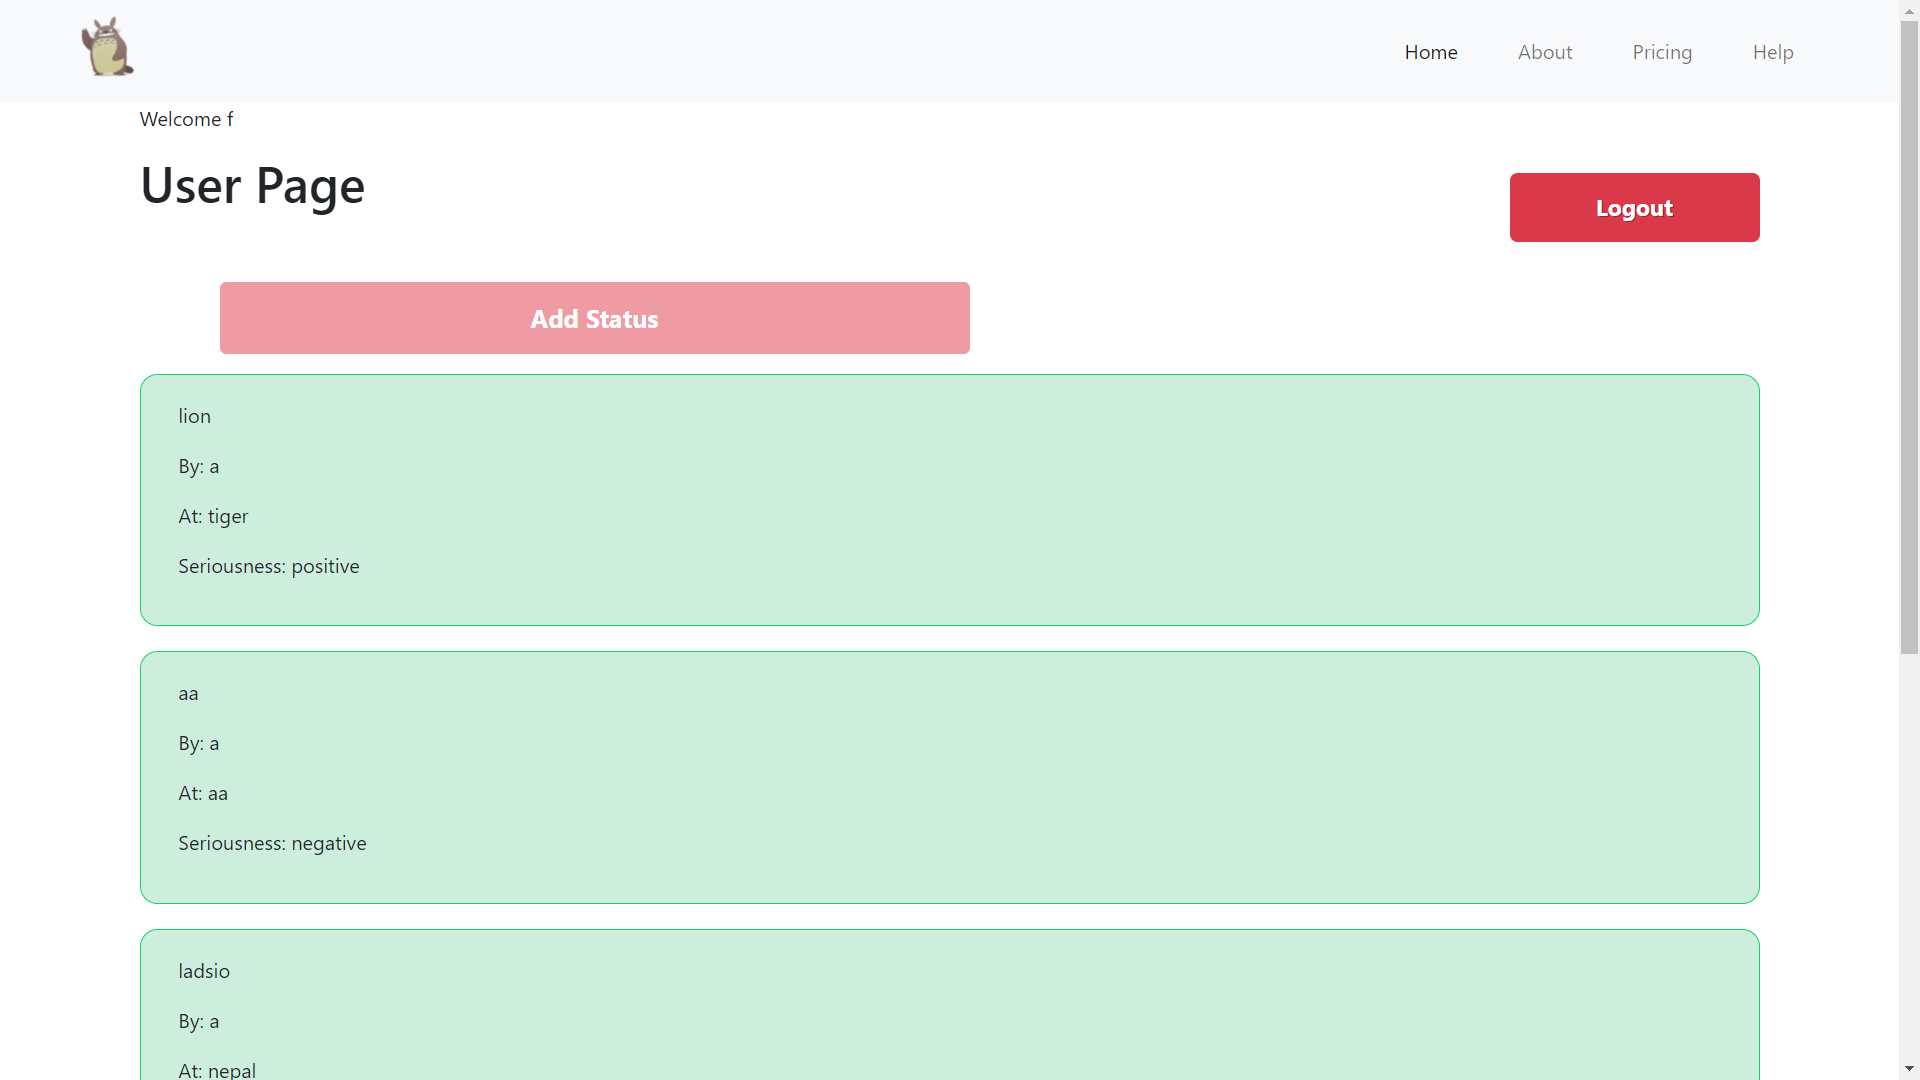Click the Add Status button
This screenshot has height=1080, width=1920.
(x=594, y=318)
